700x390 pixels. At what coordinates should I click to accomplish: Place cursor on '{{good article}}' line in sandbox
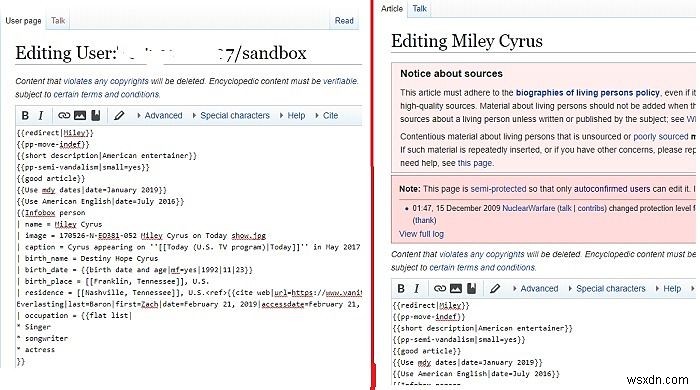(x=50, y=178)
